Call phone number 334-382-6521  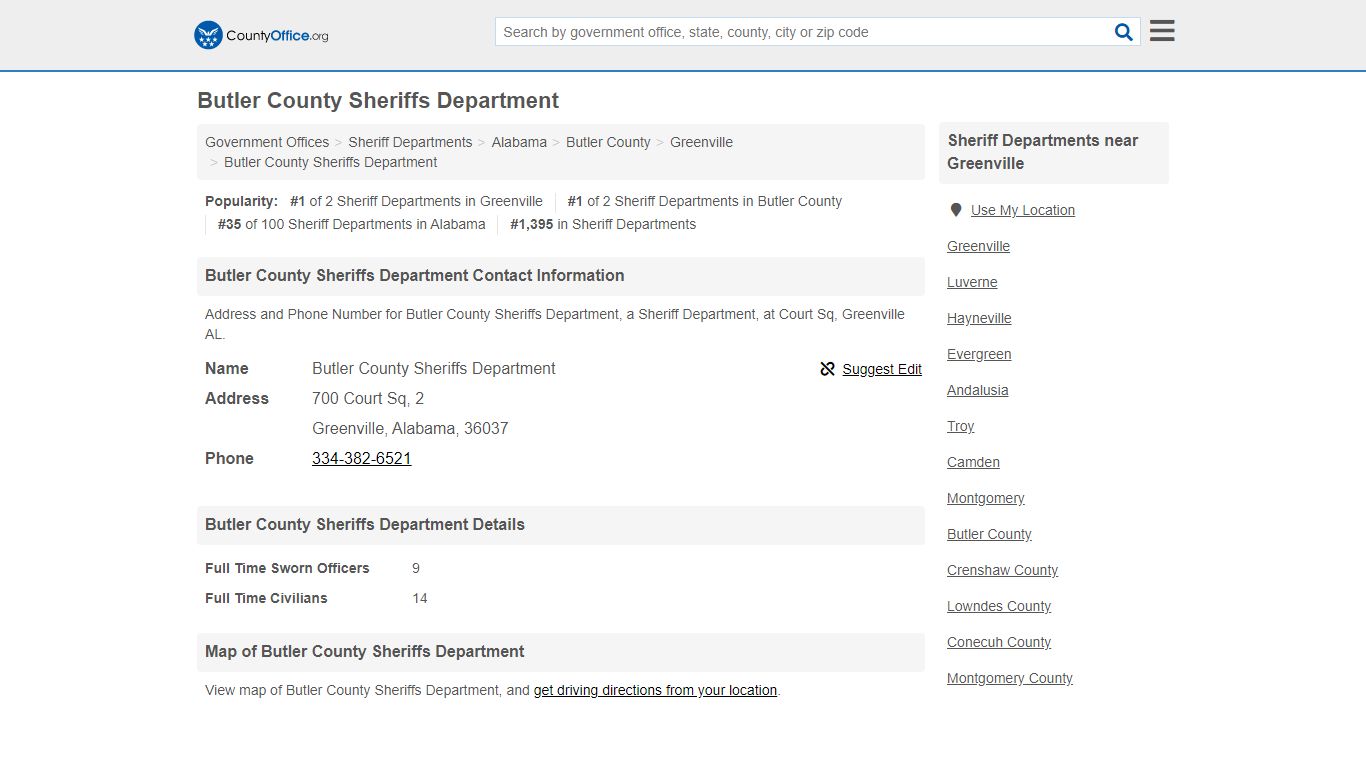point(362,458)
